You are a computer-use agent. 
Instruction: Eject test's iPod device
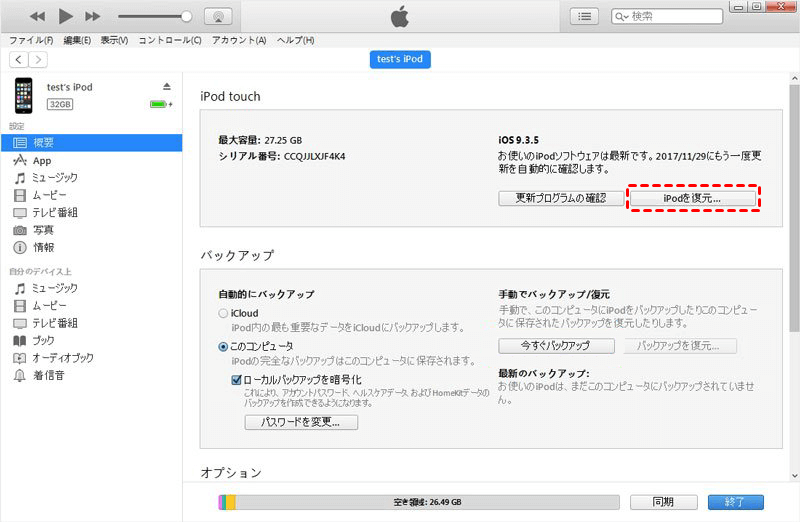click(167, 87)
